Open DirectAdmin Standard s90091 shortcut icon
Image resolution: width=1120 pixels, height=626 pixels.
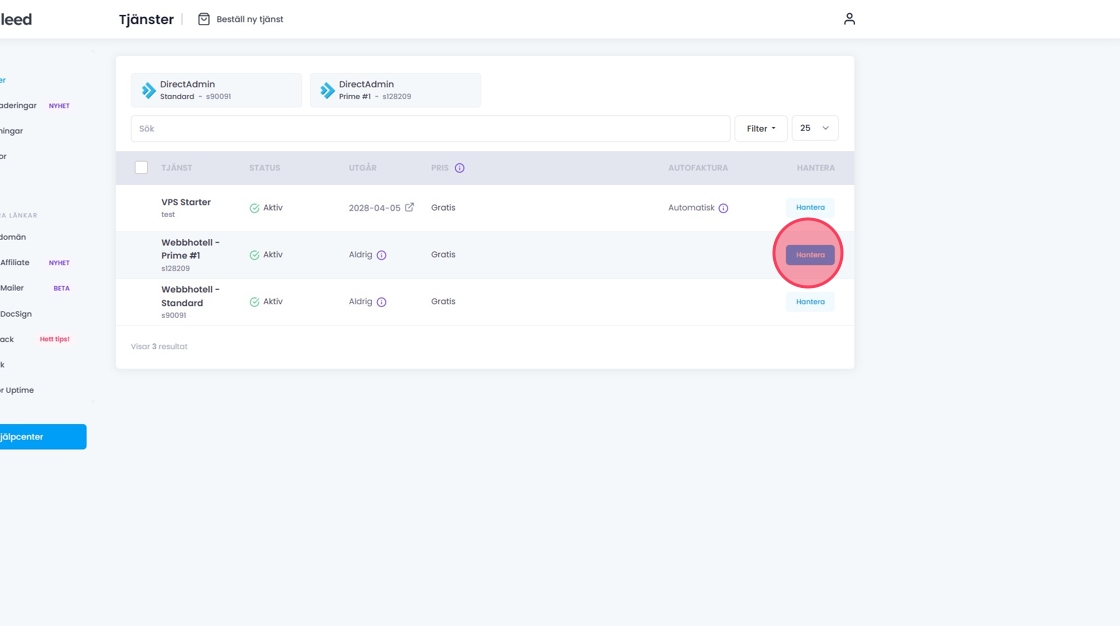[148, 90]
